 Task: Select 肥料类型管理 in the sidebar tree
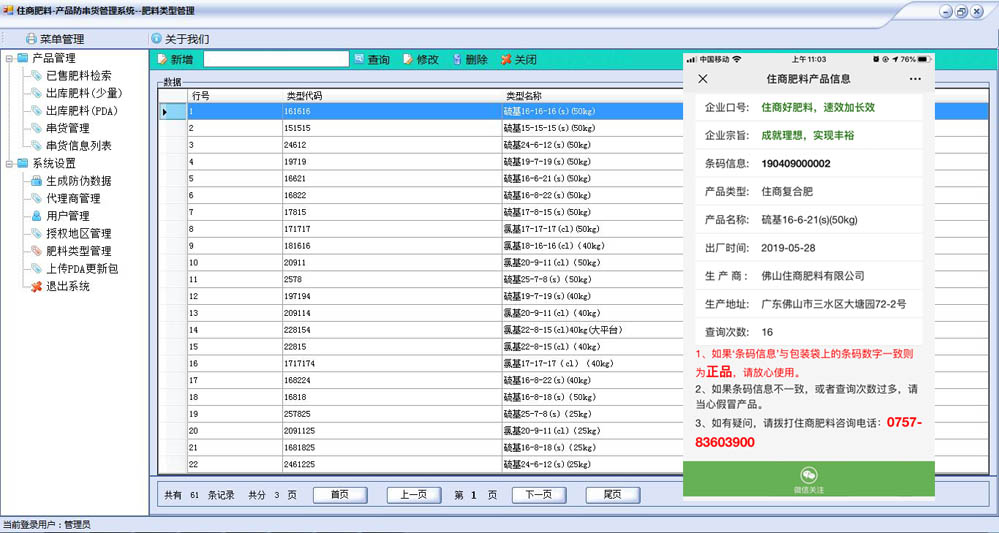pos(78,251)
